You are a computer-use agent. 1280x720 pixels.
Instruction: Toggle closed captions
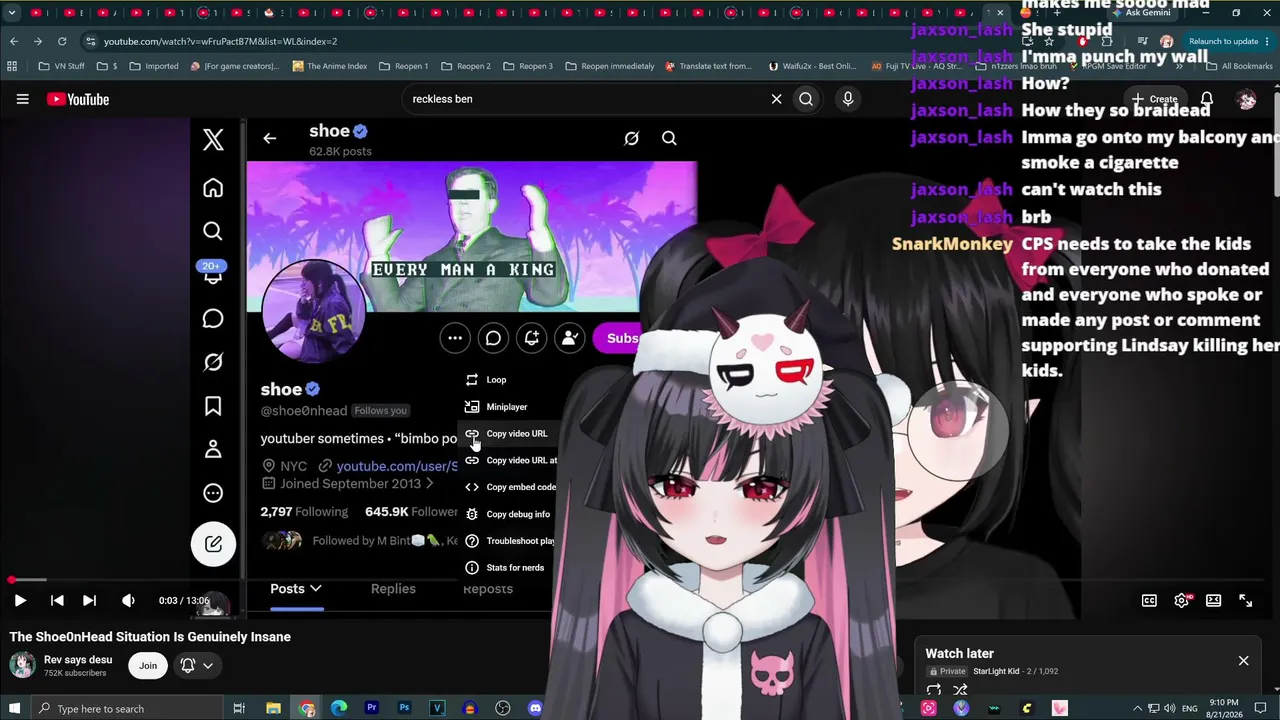click(x=1149, y=600)
